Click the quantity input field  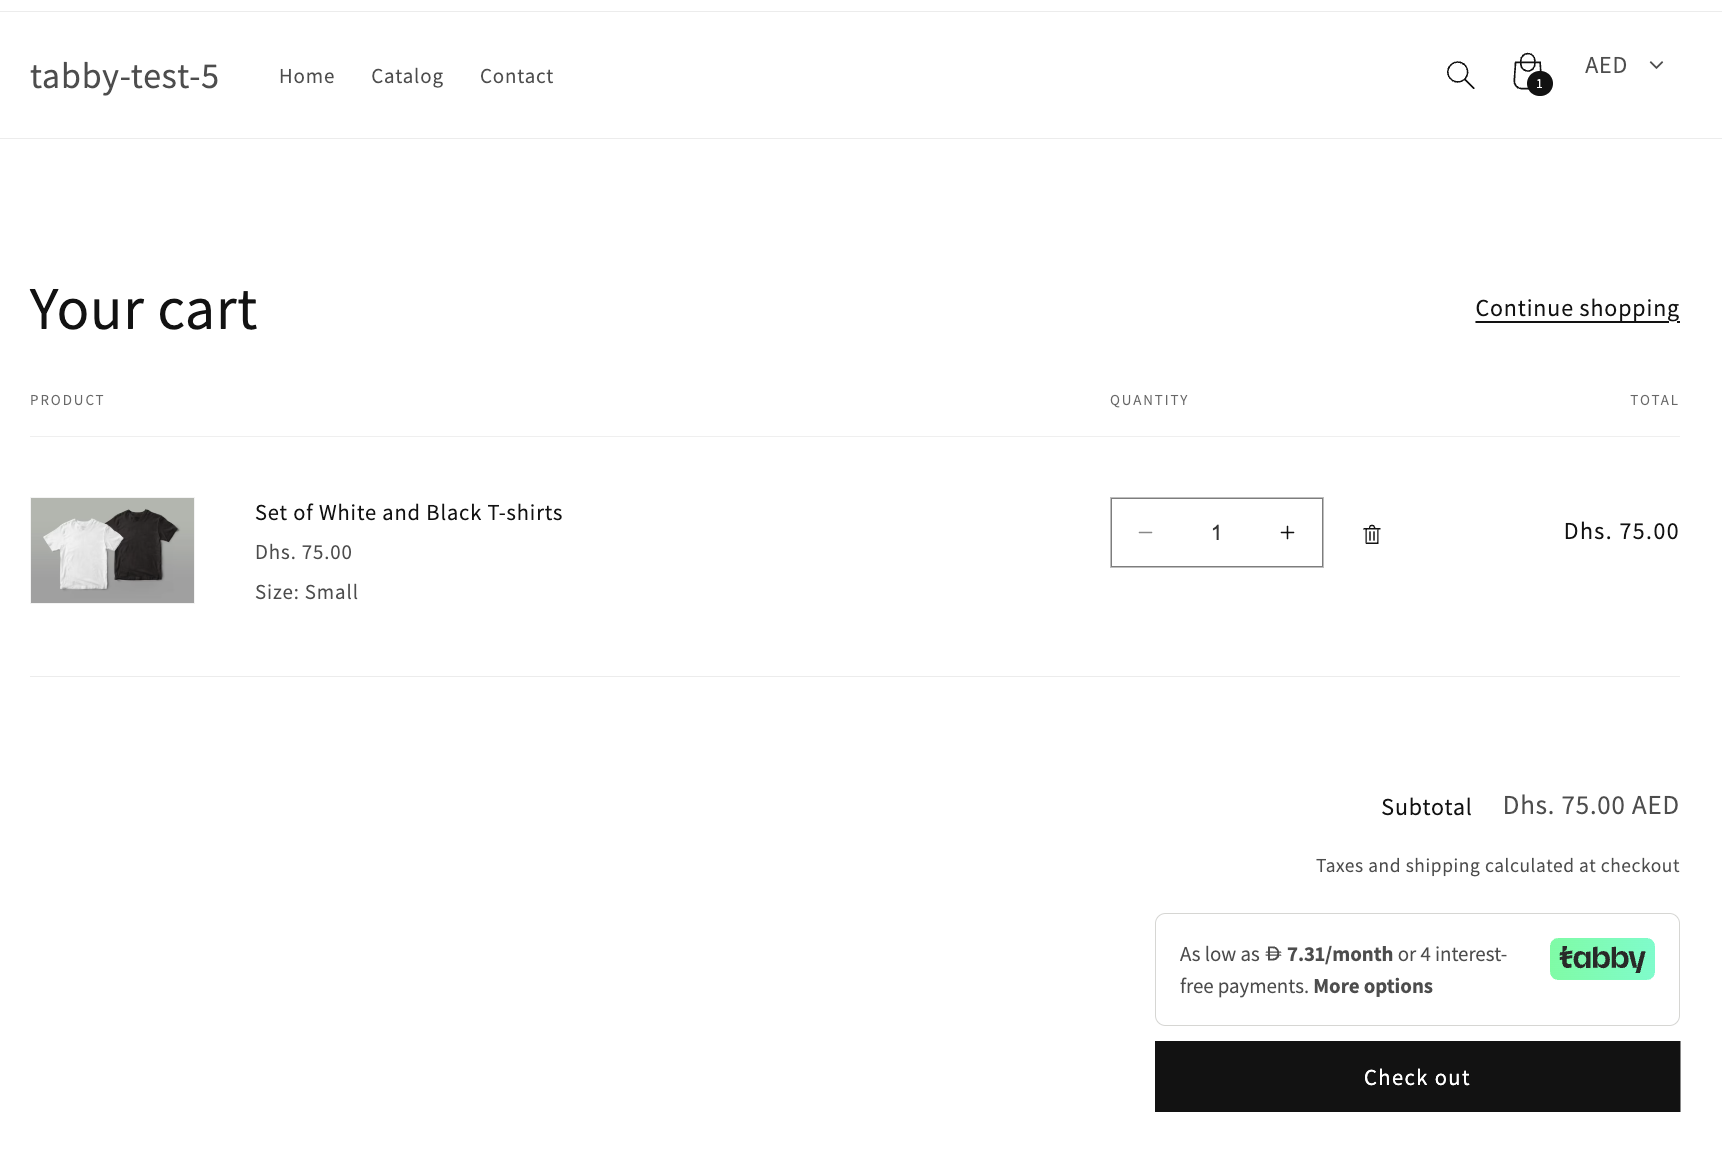(x=1216, y=533)
